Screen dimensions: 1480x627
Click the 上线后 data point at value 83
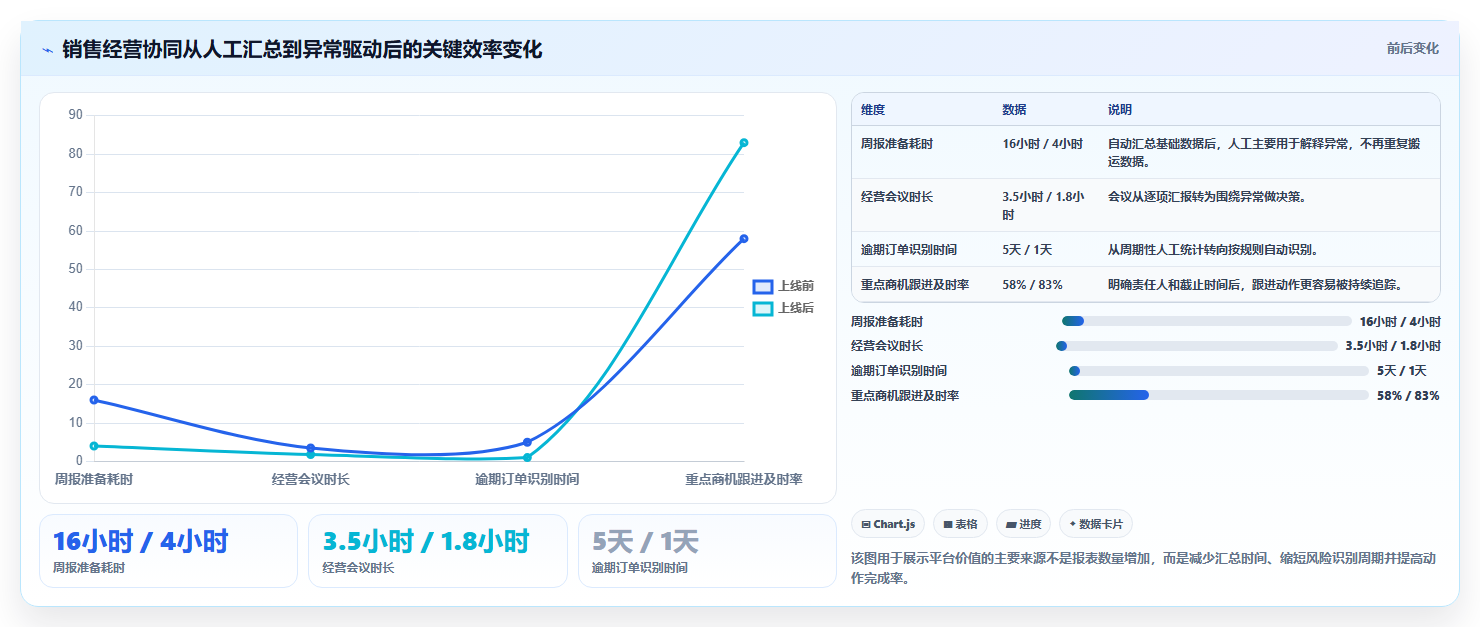click(x=744, y=142)
